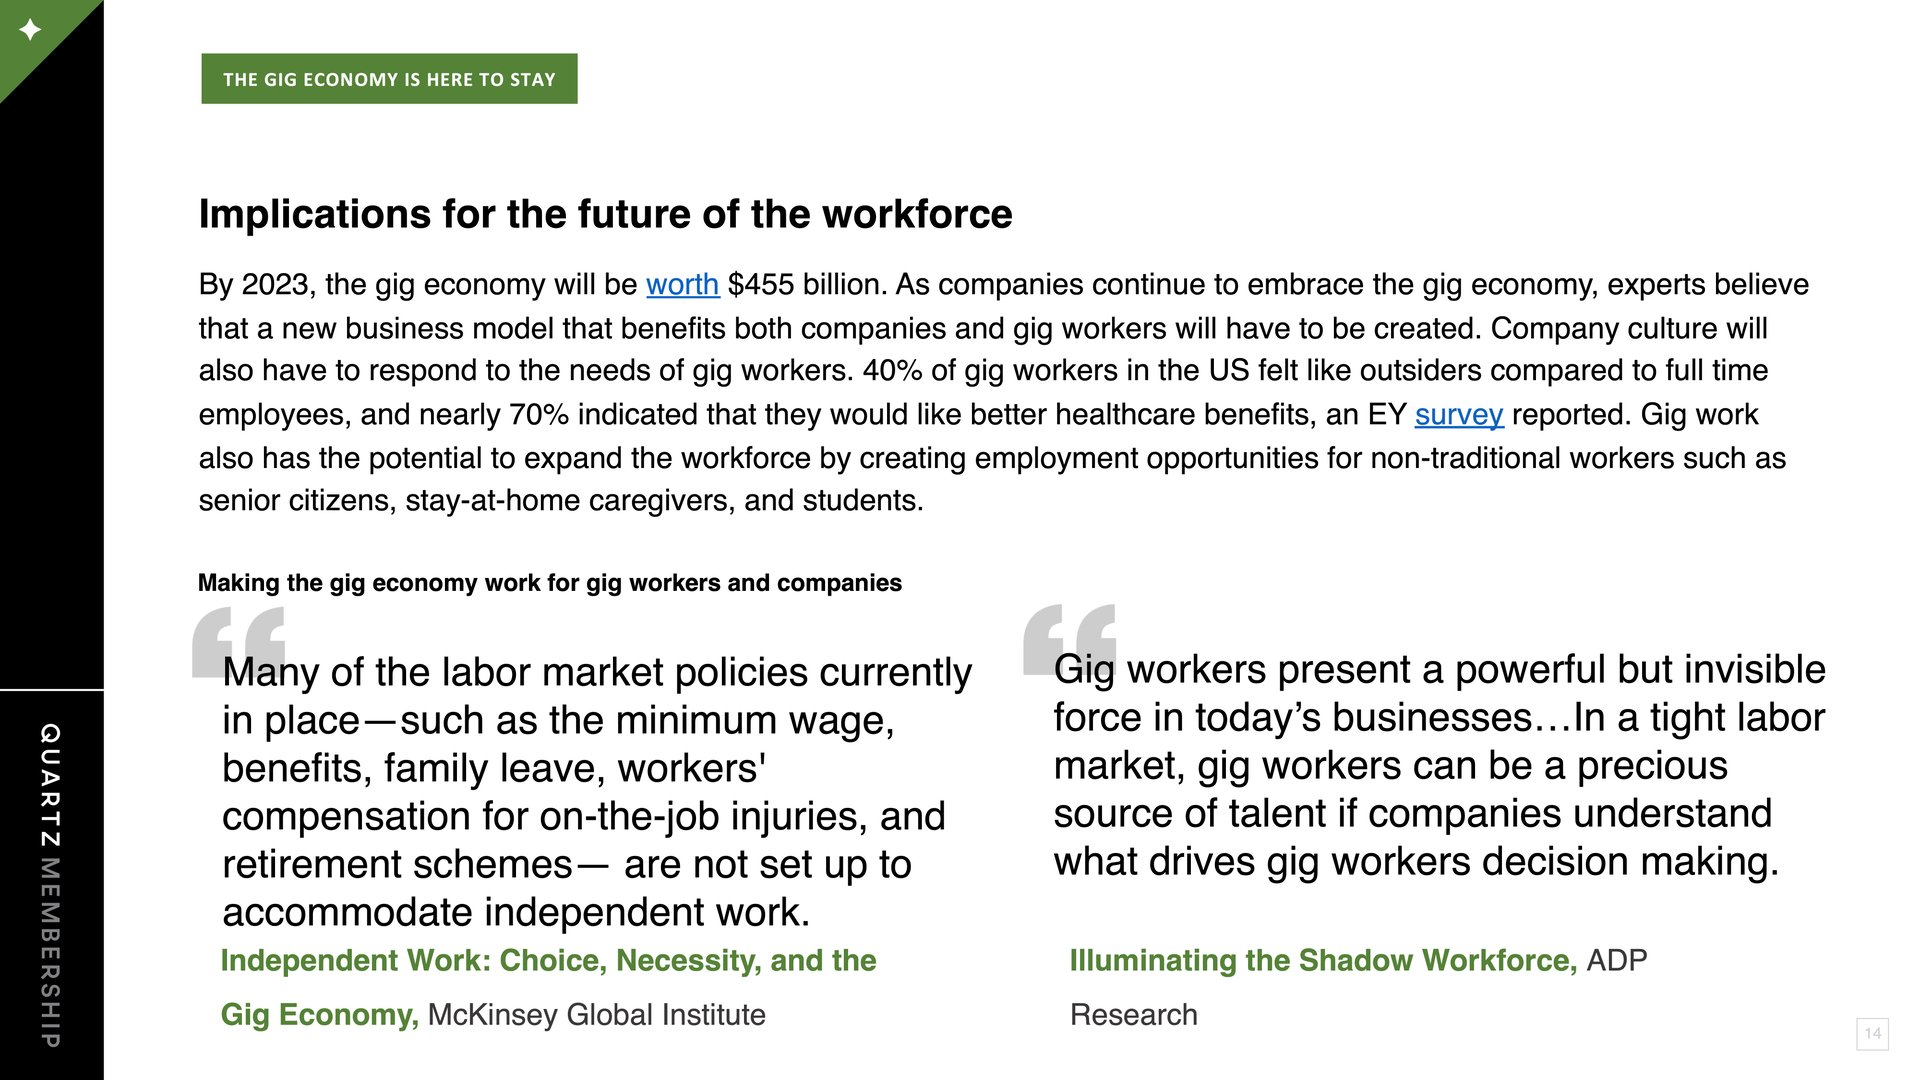Open the 'worth' hyperlink
Screen dimensions: 1920x1080
[682, 285]
